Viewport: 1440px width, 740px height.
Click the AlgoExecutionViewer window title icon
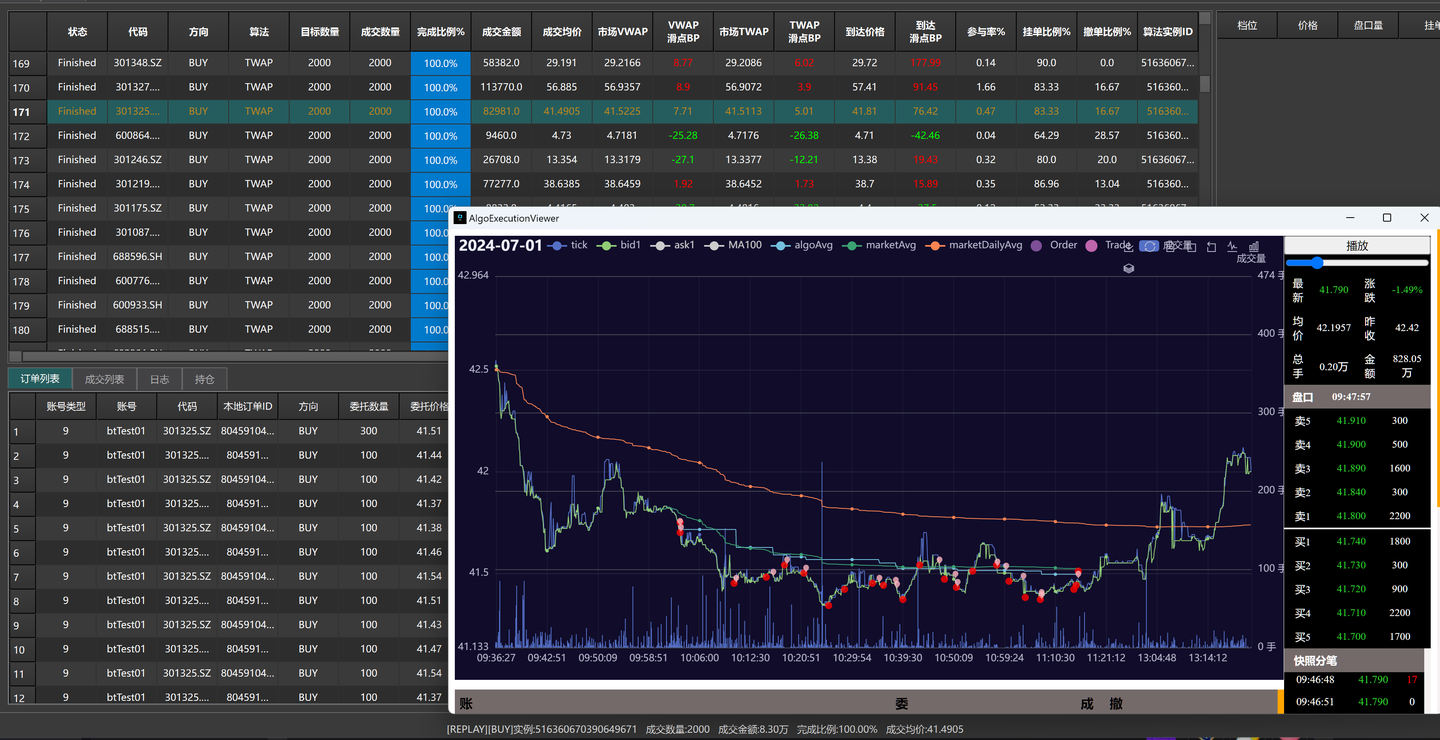[460, 218]
